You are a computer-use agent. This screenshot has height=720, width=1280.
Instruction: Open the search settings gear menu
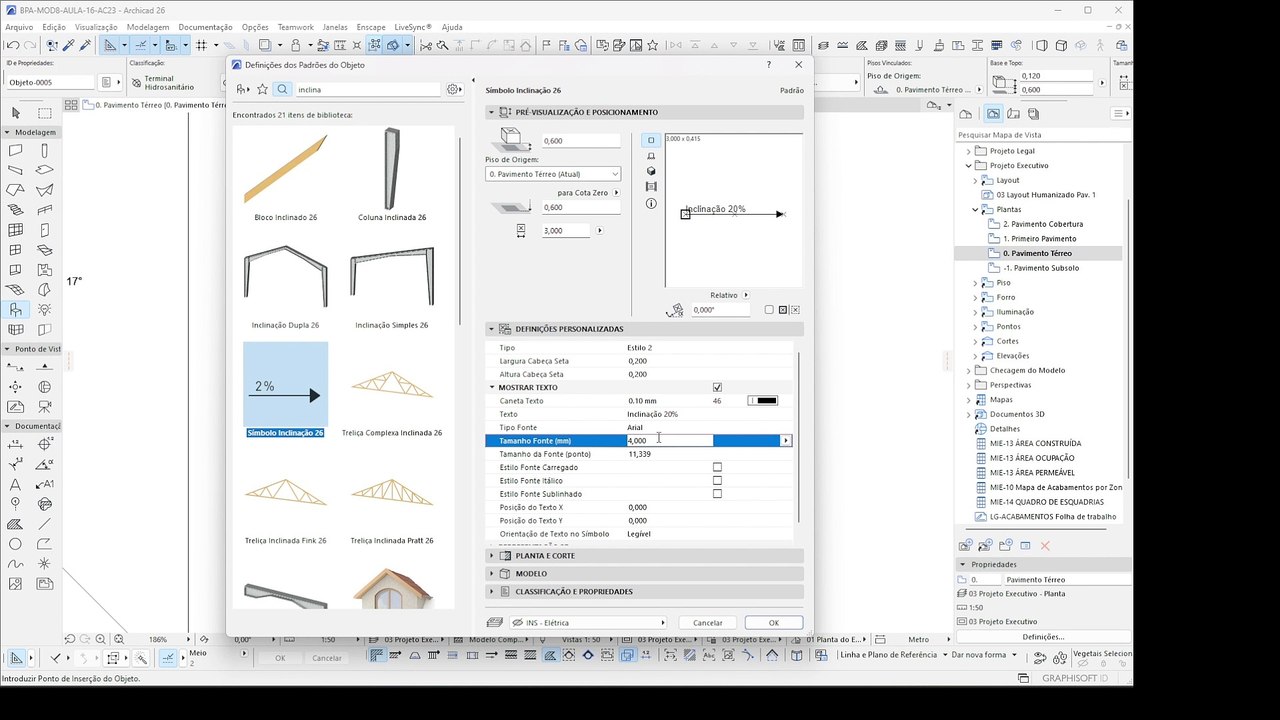454,89
